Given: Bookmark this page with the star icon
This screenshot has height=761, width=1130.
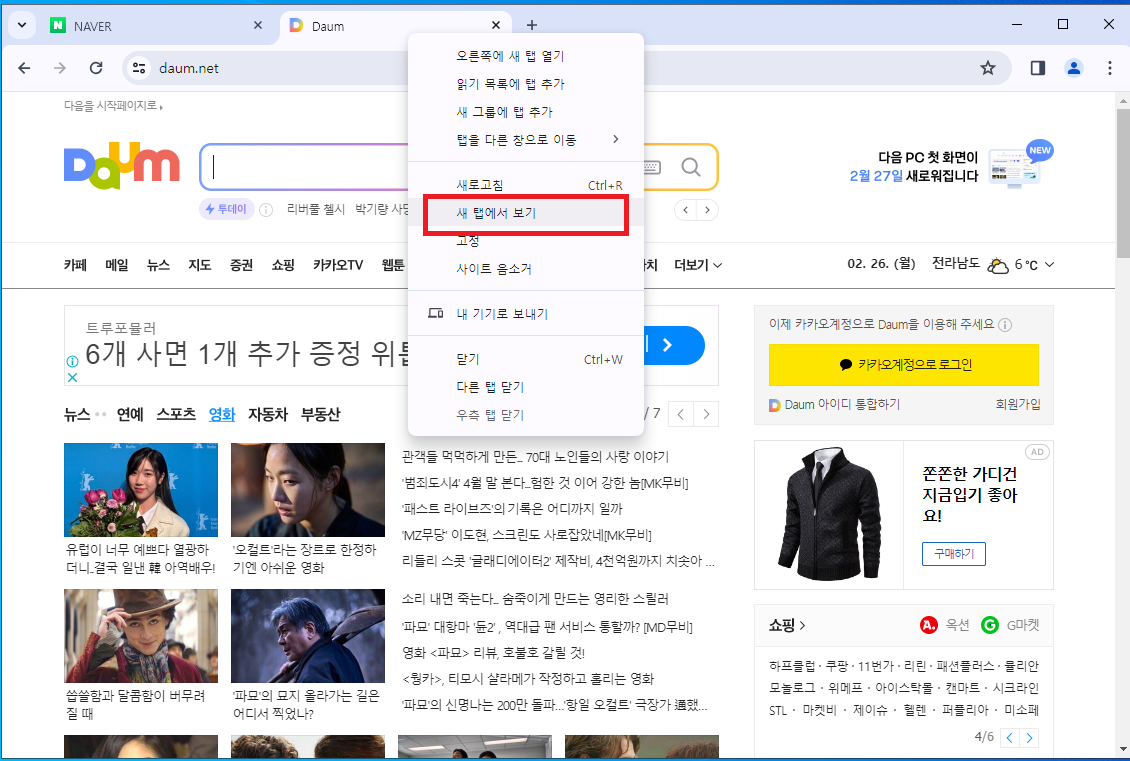Looking at the screenshot, I should pos(987,68).
